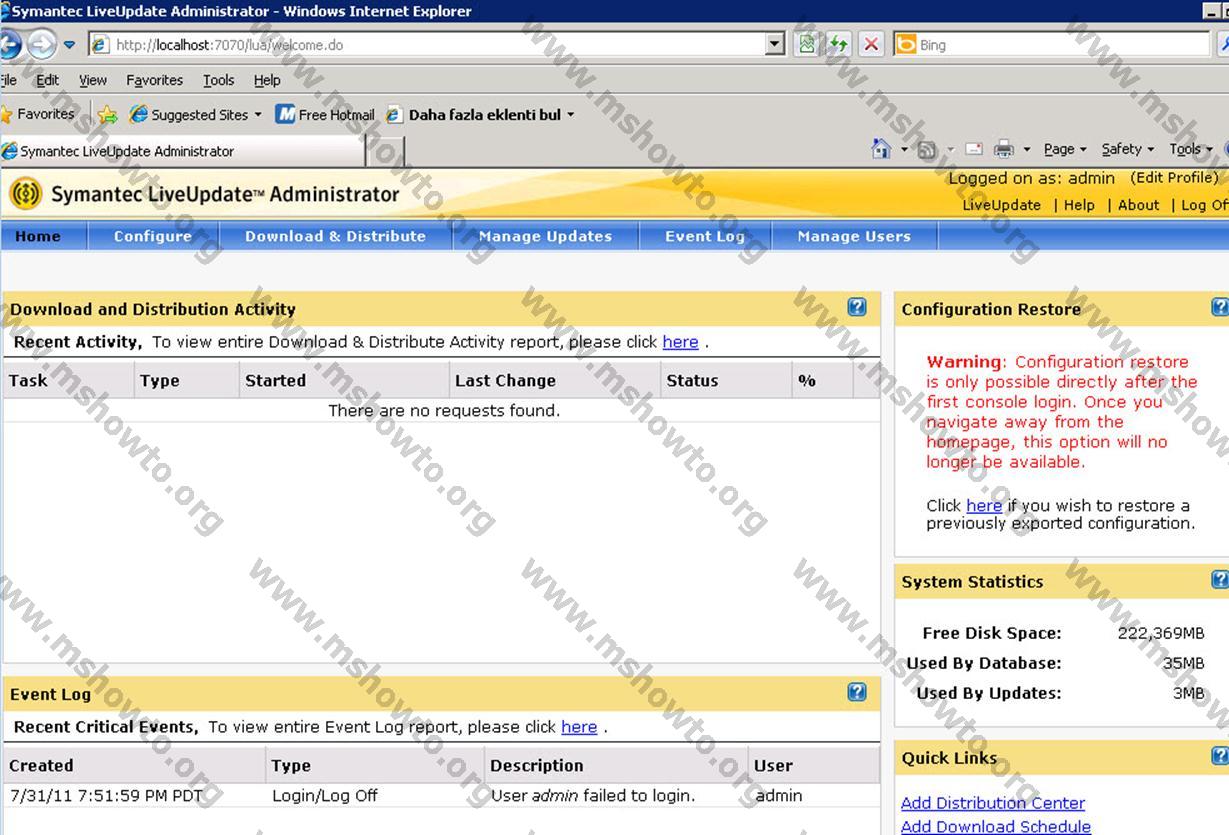Viewport: 1229px width, 835px height.
Task: Open the Edit menu
Action: (x=47, y=80)
